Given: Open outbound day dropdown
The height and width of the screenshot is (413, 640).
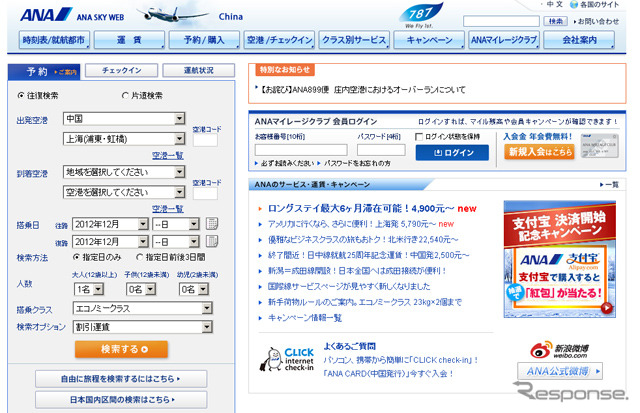Looking at the screenshot, I should (x=176, y=224).
